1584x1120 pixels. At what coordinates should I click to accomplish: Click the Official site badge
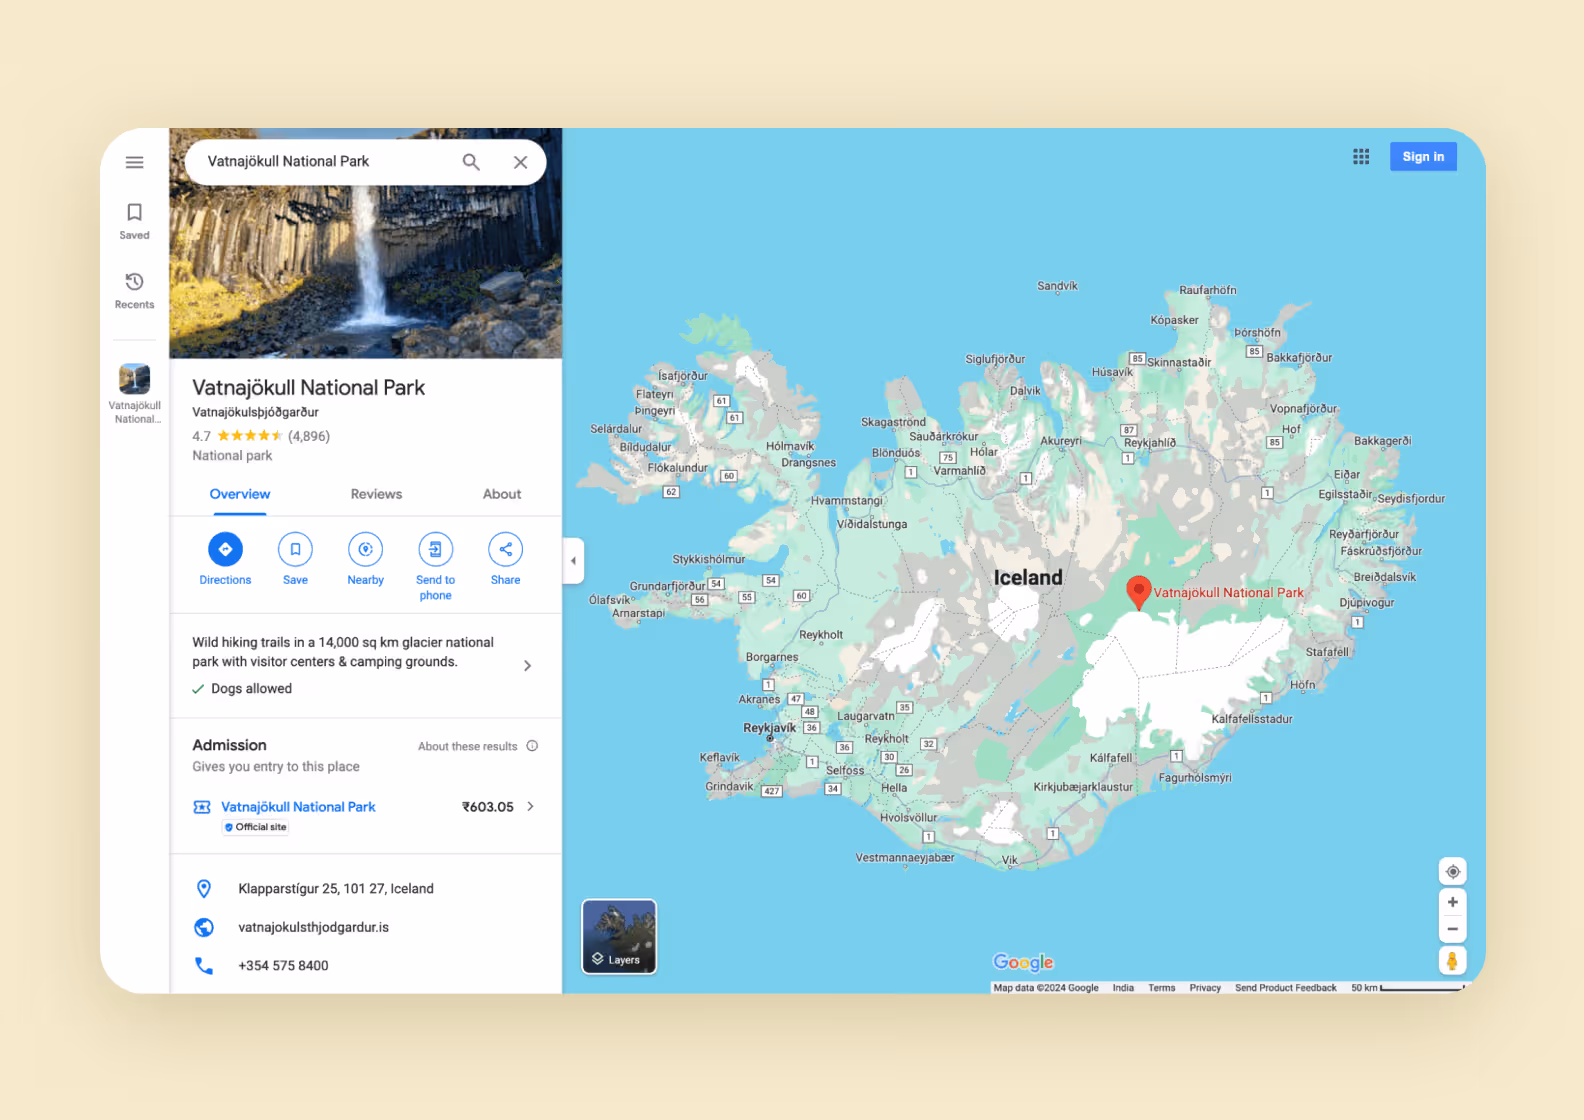click(x=256, y=827)
